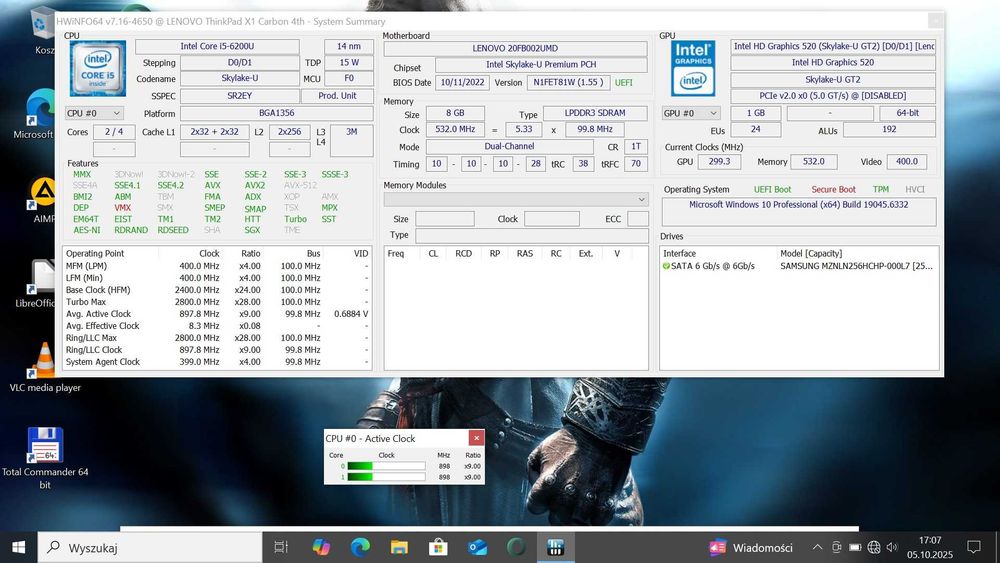The width and height of the screenshot is (1000, 563).
Task: Open the Total Commander 64 bit desktop shortcut
Action: tap(45, 446)
